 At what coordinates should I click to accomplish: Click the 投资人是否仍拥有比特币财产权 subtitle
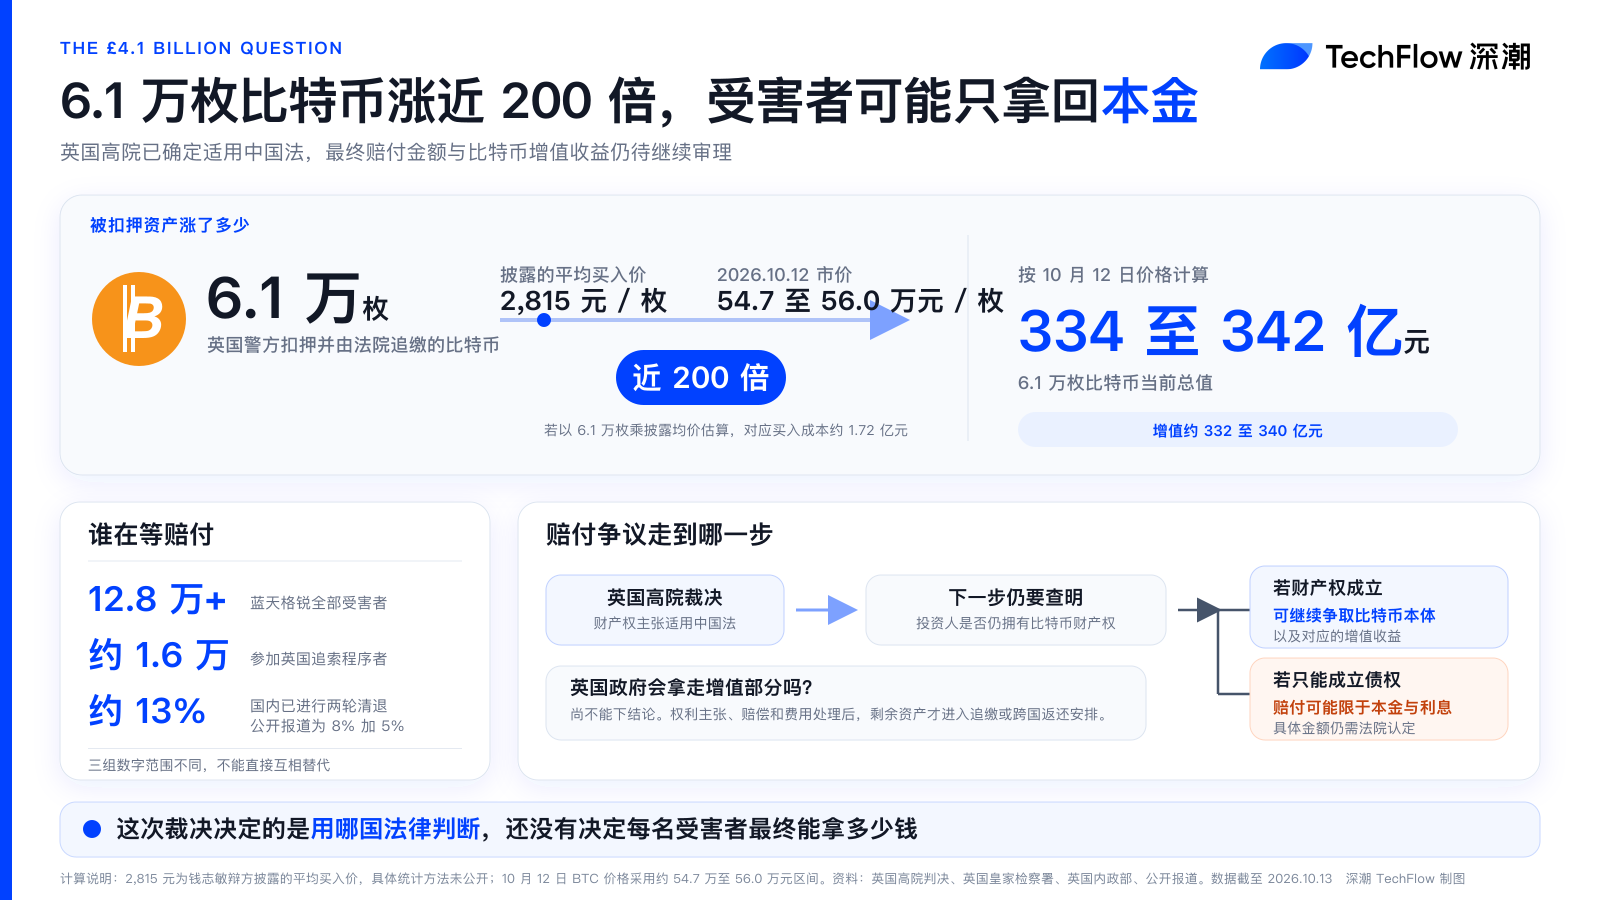click(x=1016, y=623)
